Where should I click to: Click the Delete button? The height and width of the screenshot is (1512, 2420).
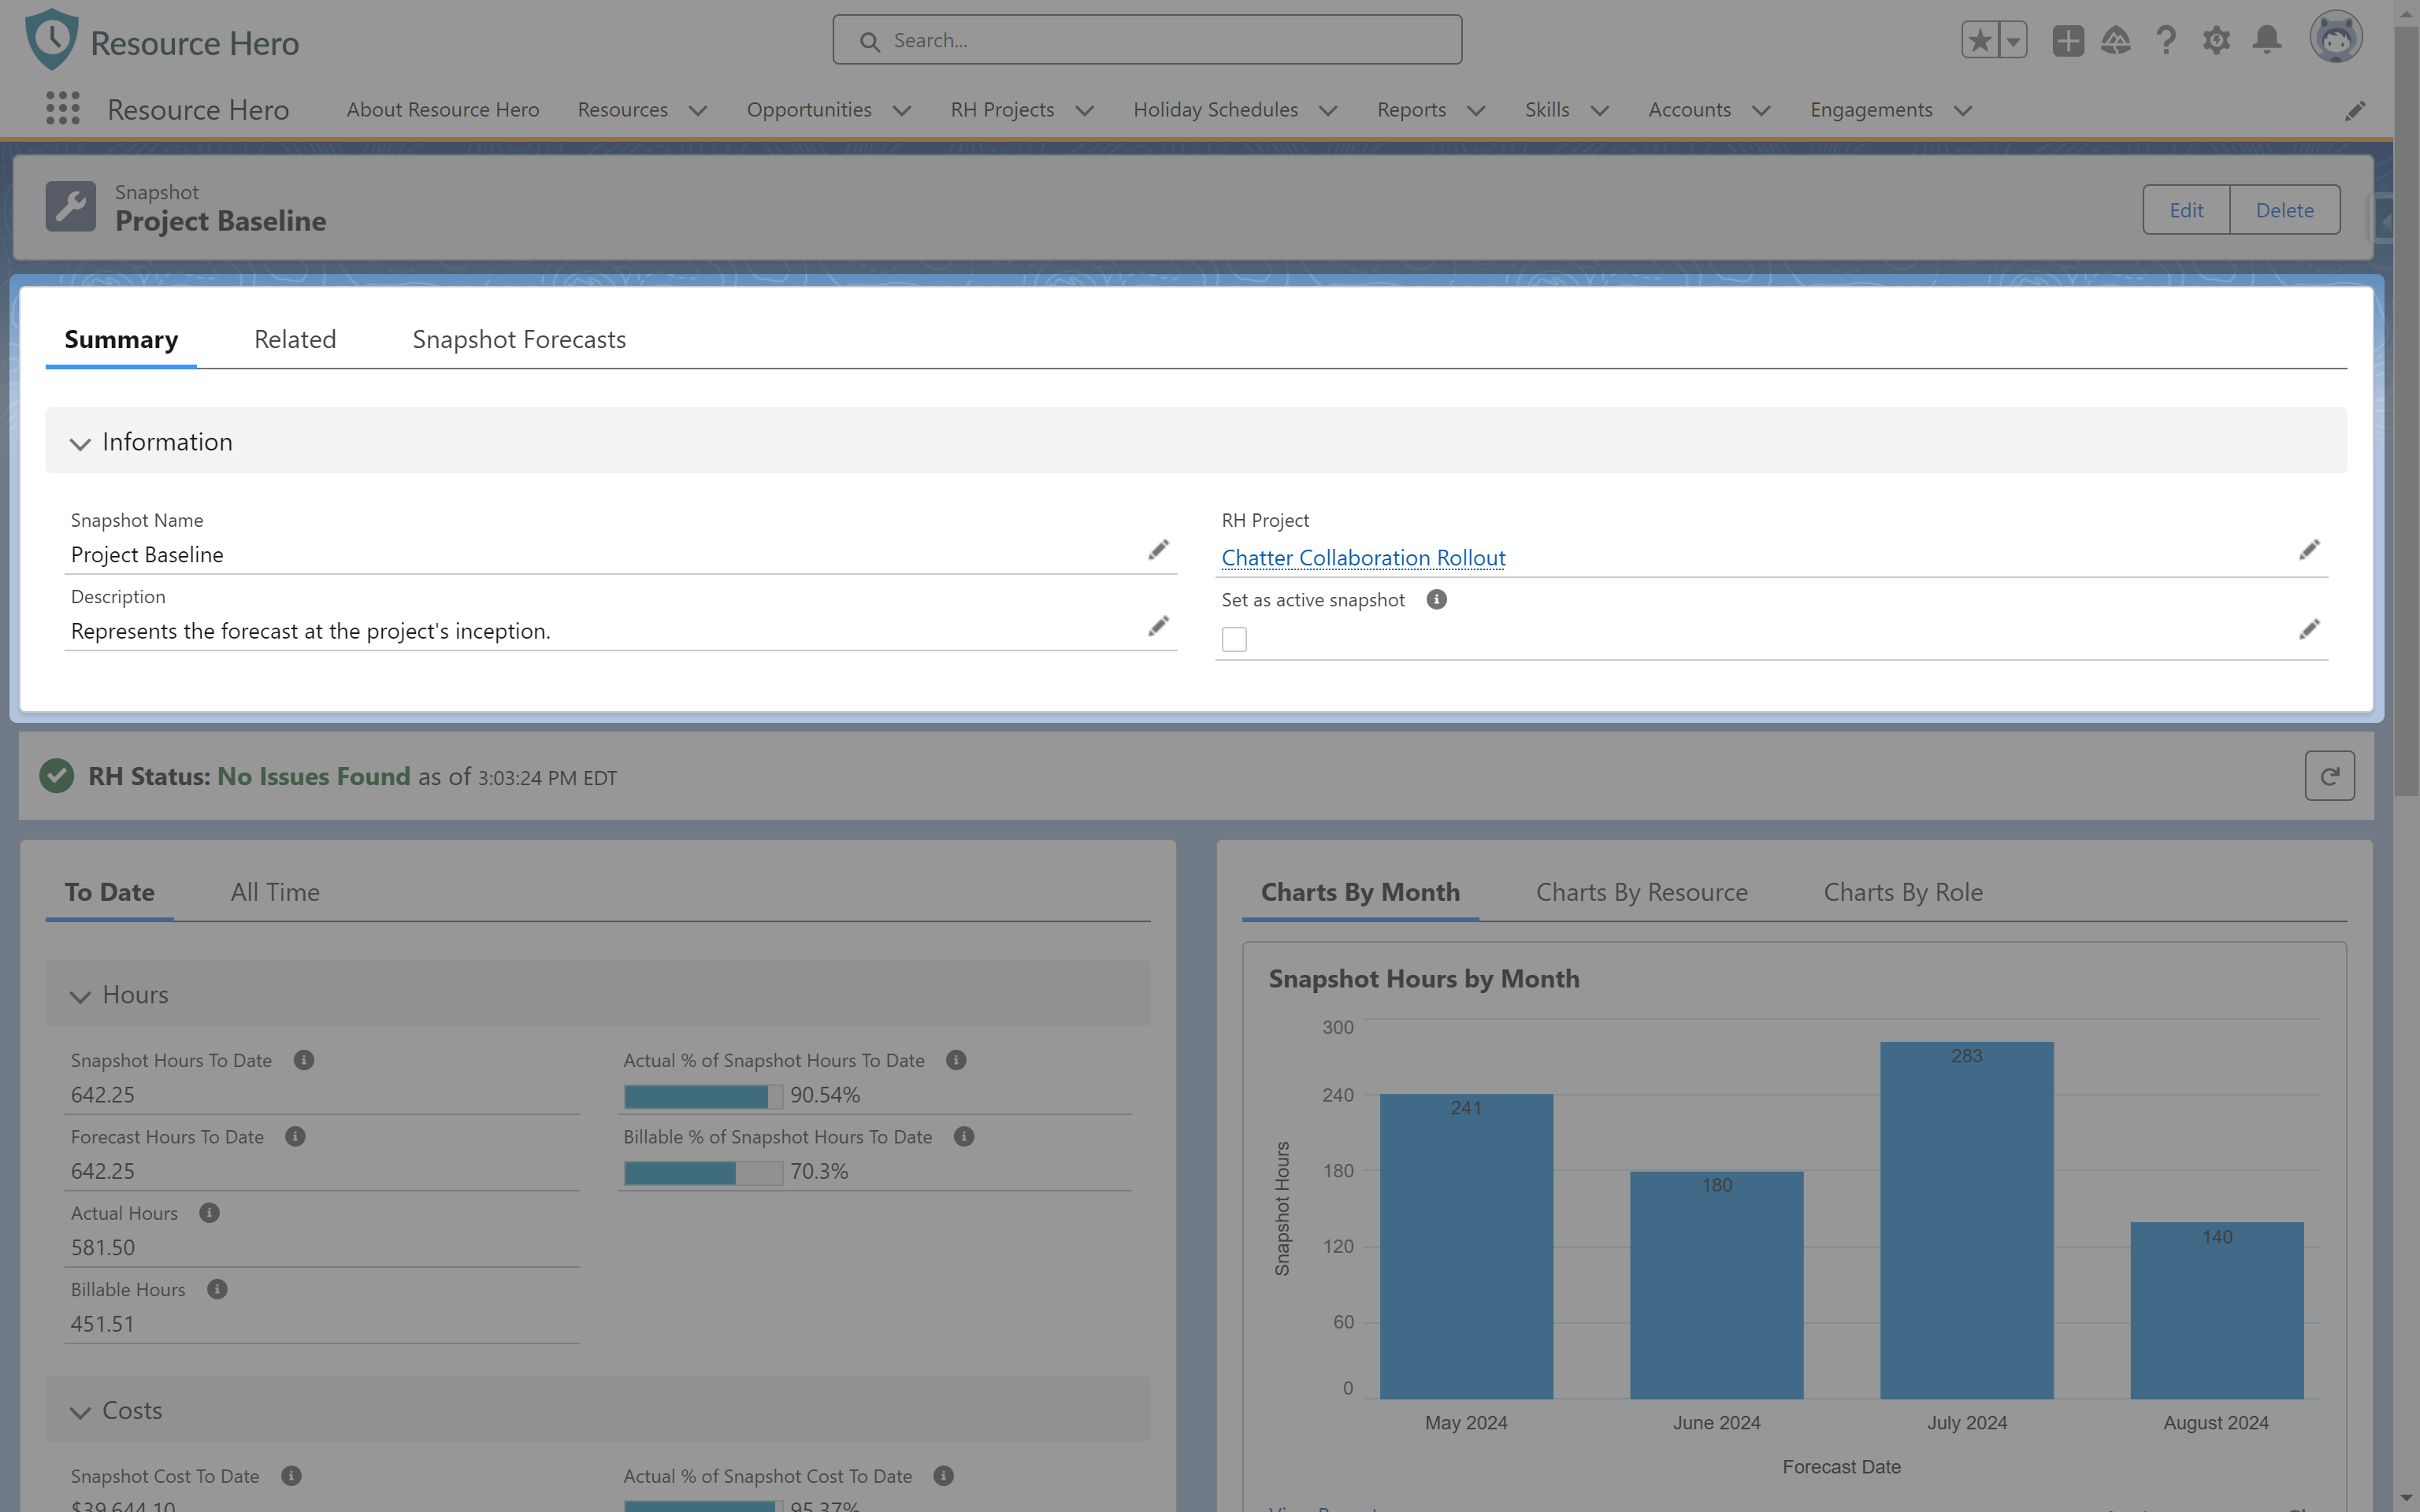pos(2285,210)
